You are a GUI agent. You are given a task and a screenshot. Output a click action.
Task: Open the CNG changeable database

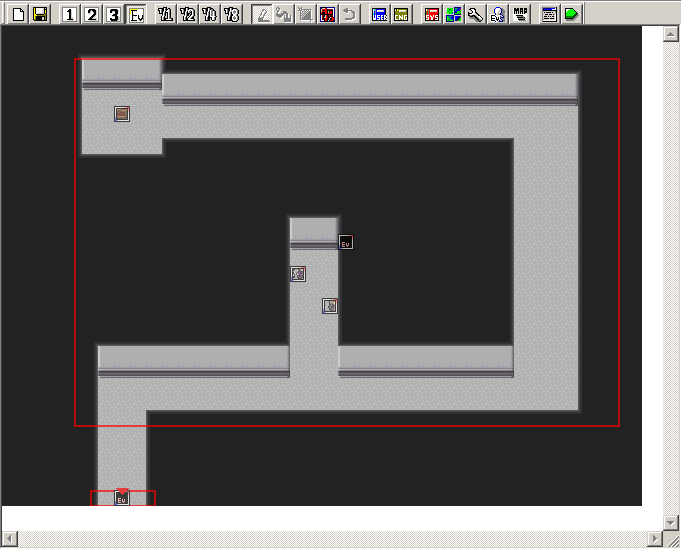(401, 14)
